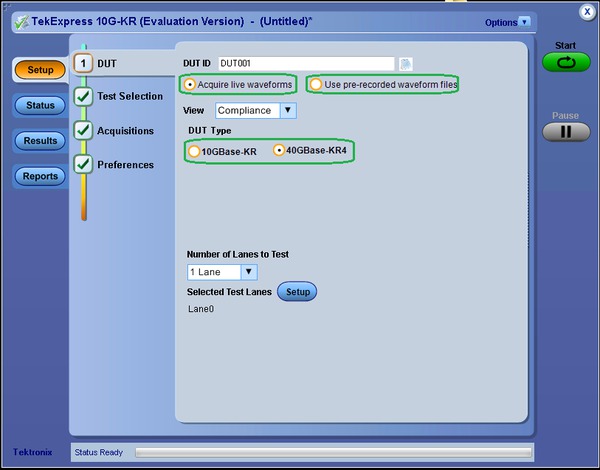Switch to the Setup panel tab
This screenshot has height=470, width=600.
pos(40,70)
